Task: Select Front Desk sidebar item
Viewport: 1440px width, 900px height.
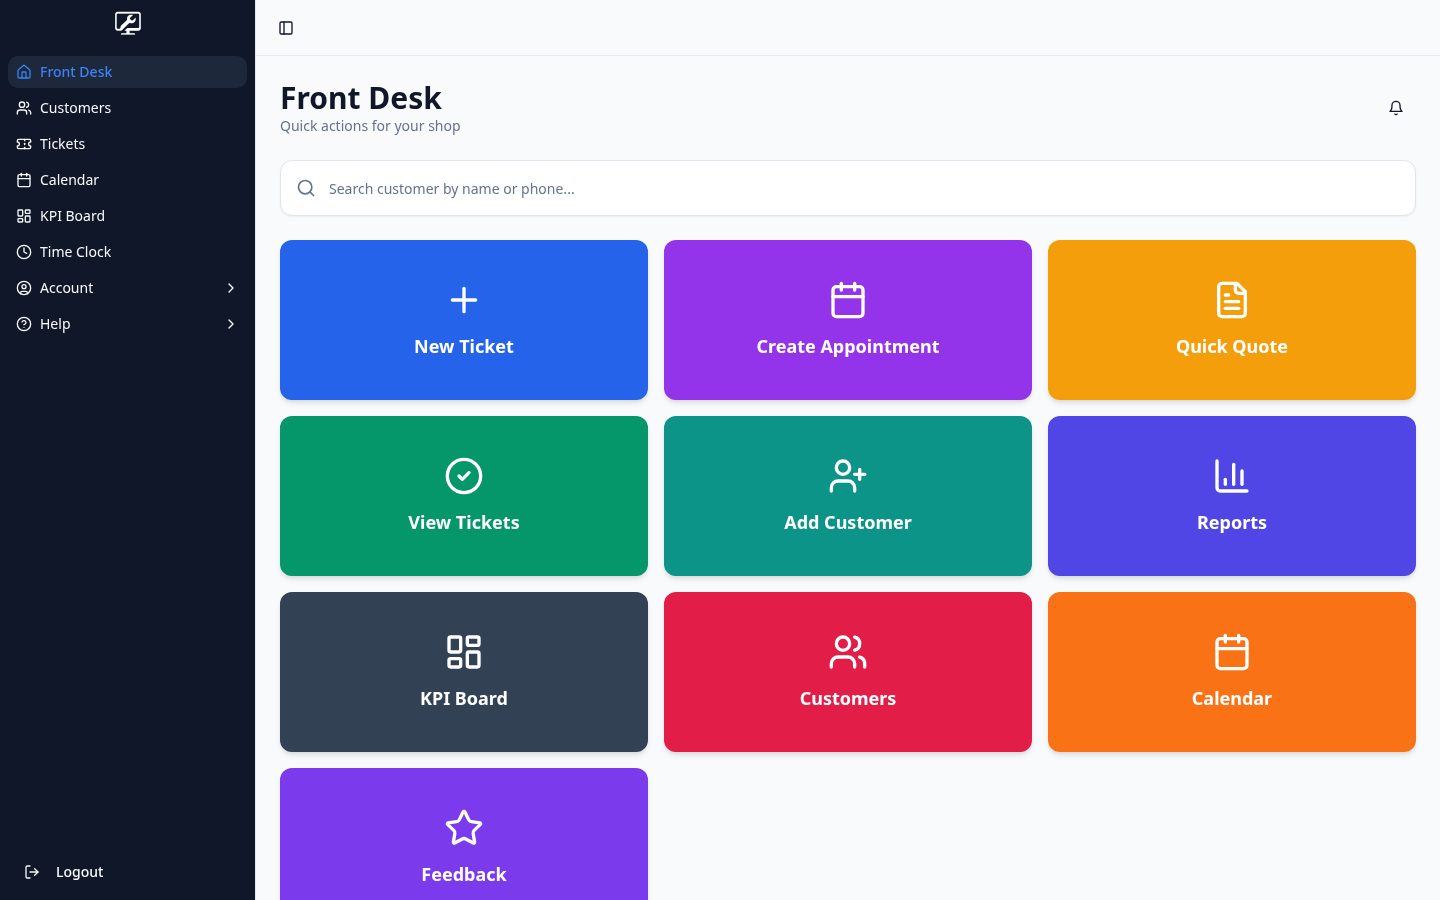Action: (x=127, y=72)
